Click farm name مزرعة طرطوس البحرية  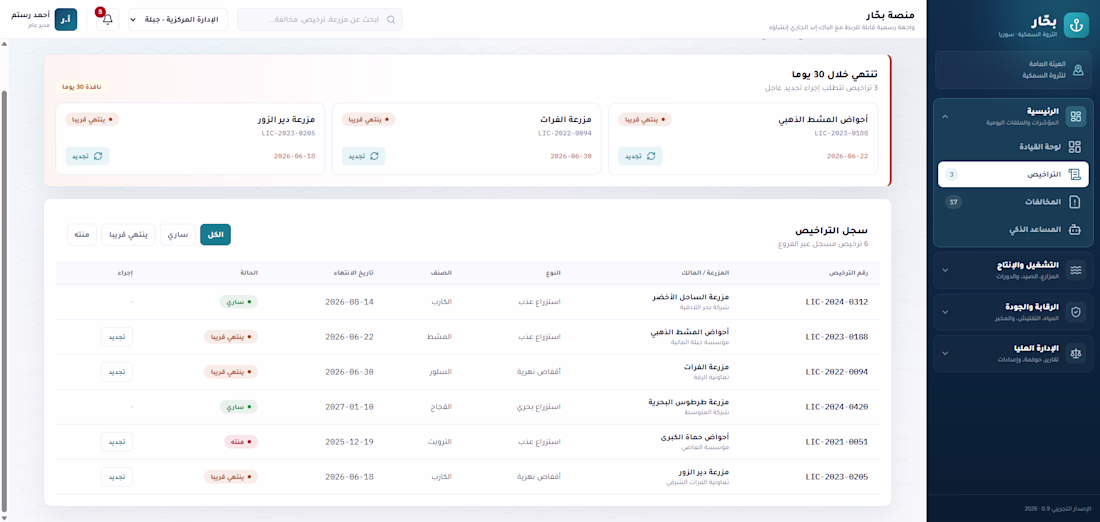click(689, 402)
